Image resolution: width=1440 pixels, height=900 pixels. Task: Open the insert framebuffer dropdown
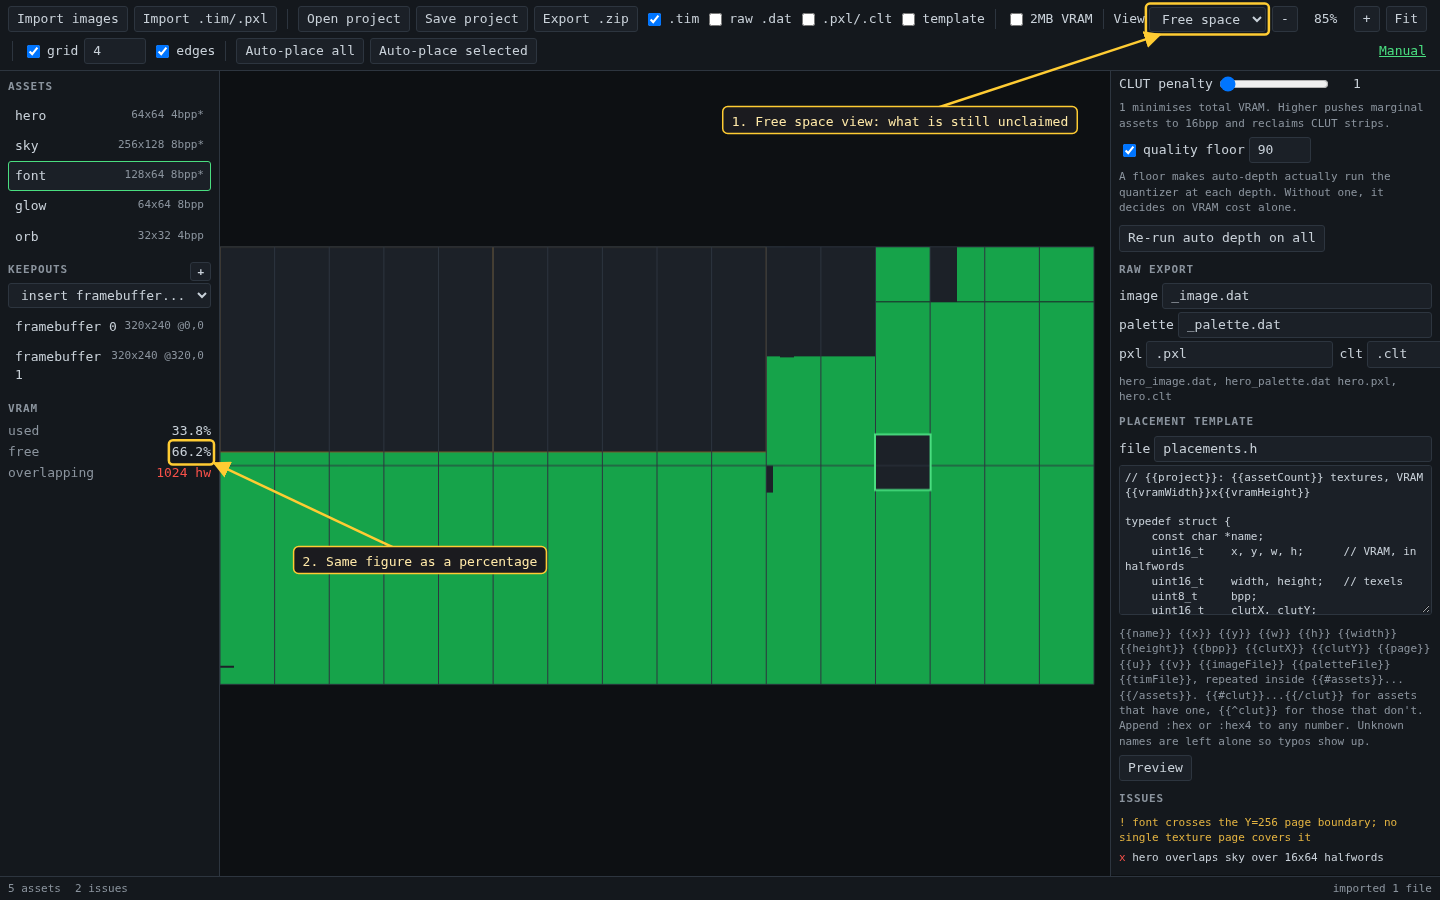(x=109, y=296)
